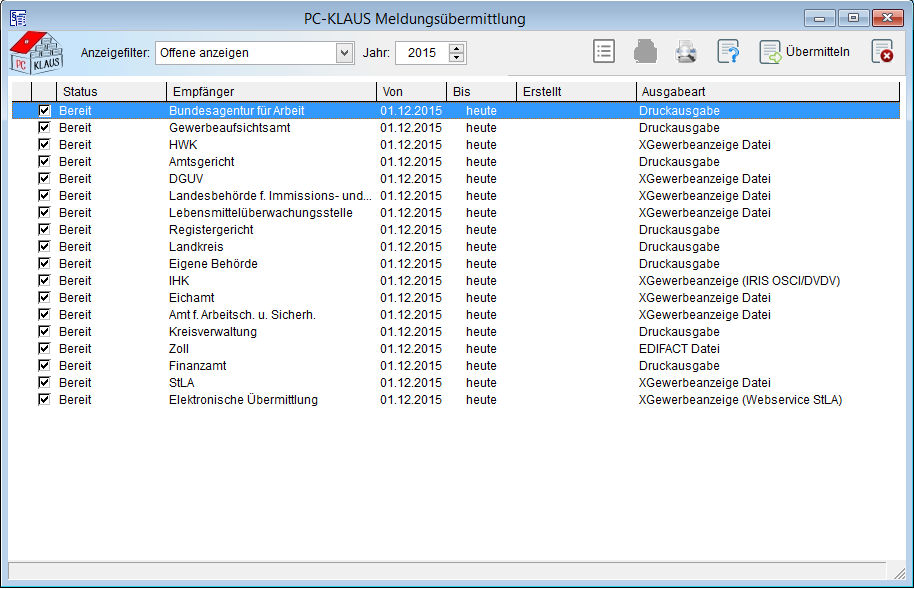Click the Übermitteln button
This screenshot has width=914, height=589.
point(805,52)
